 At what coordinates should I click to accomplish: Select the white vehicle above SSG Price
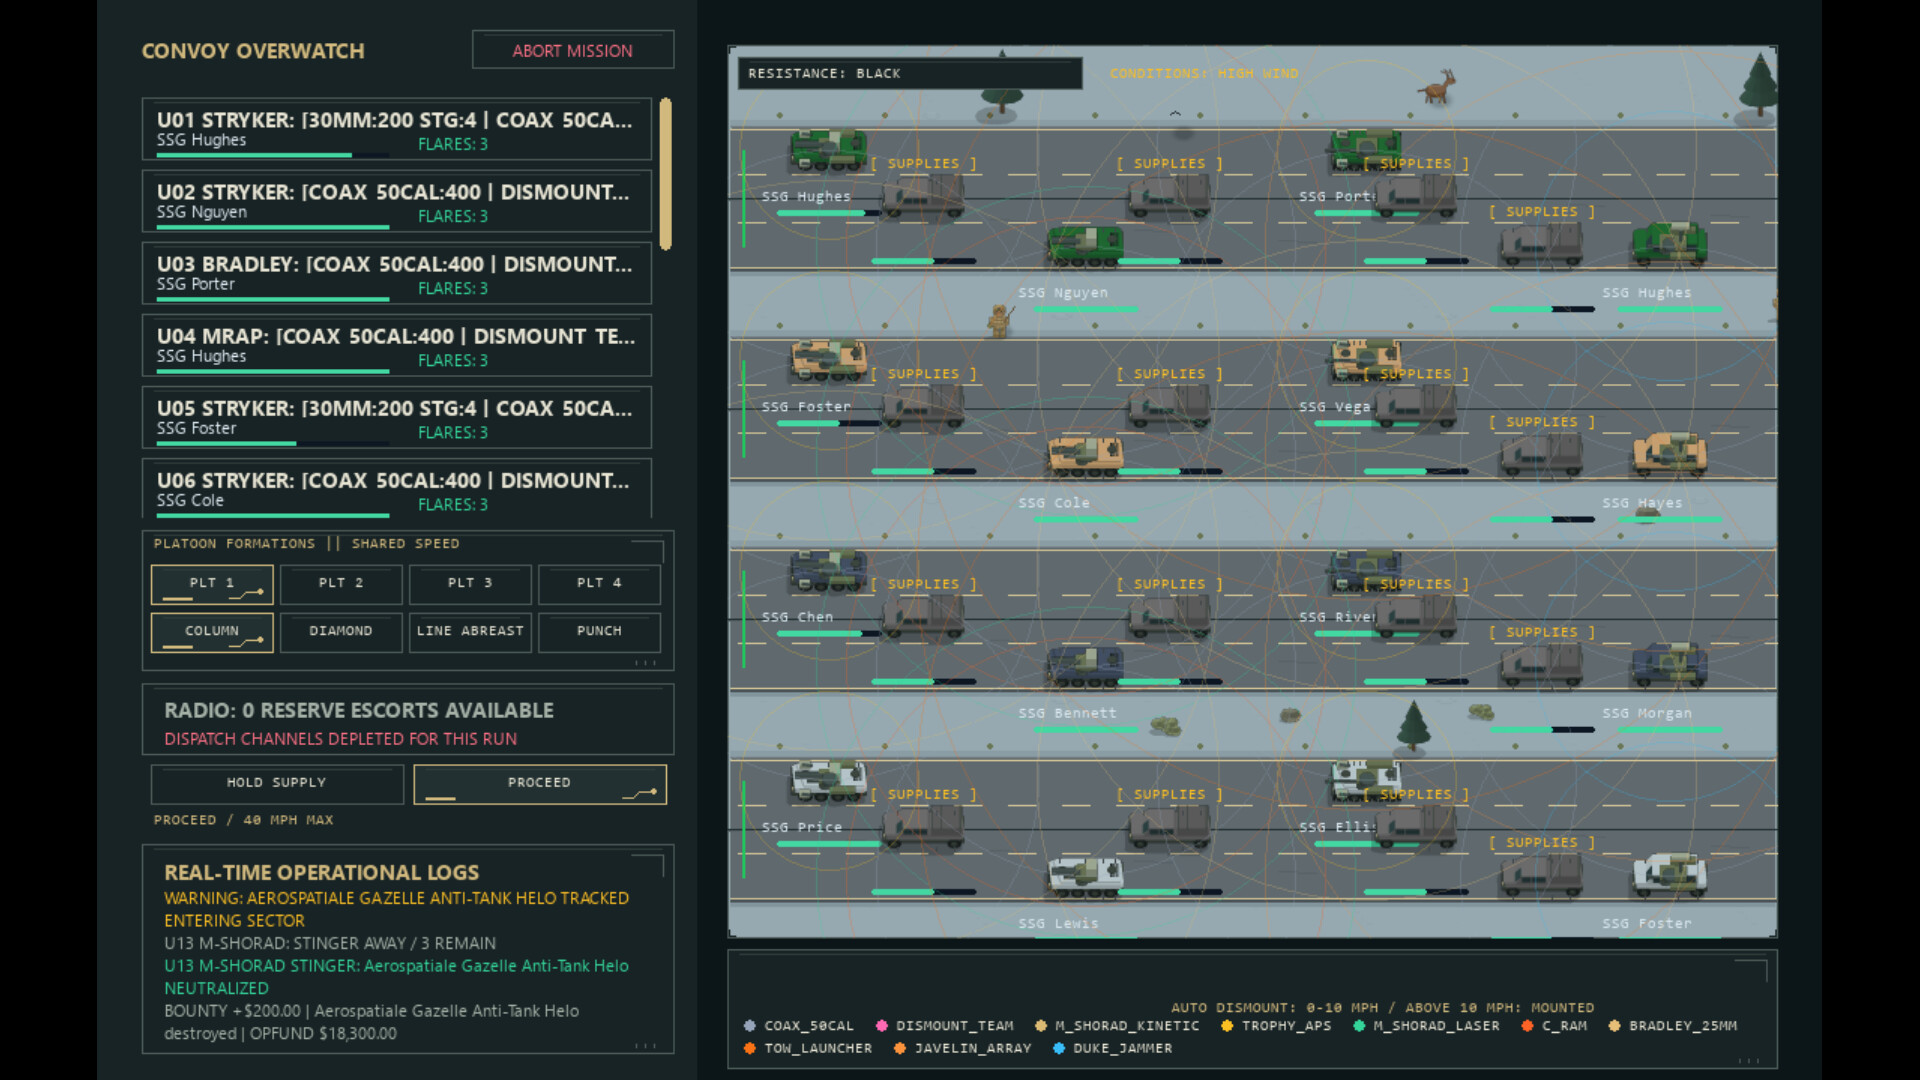pos(828,780)
